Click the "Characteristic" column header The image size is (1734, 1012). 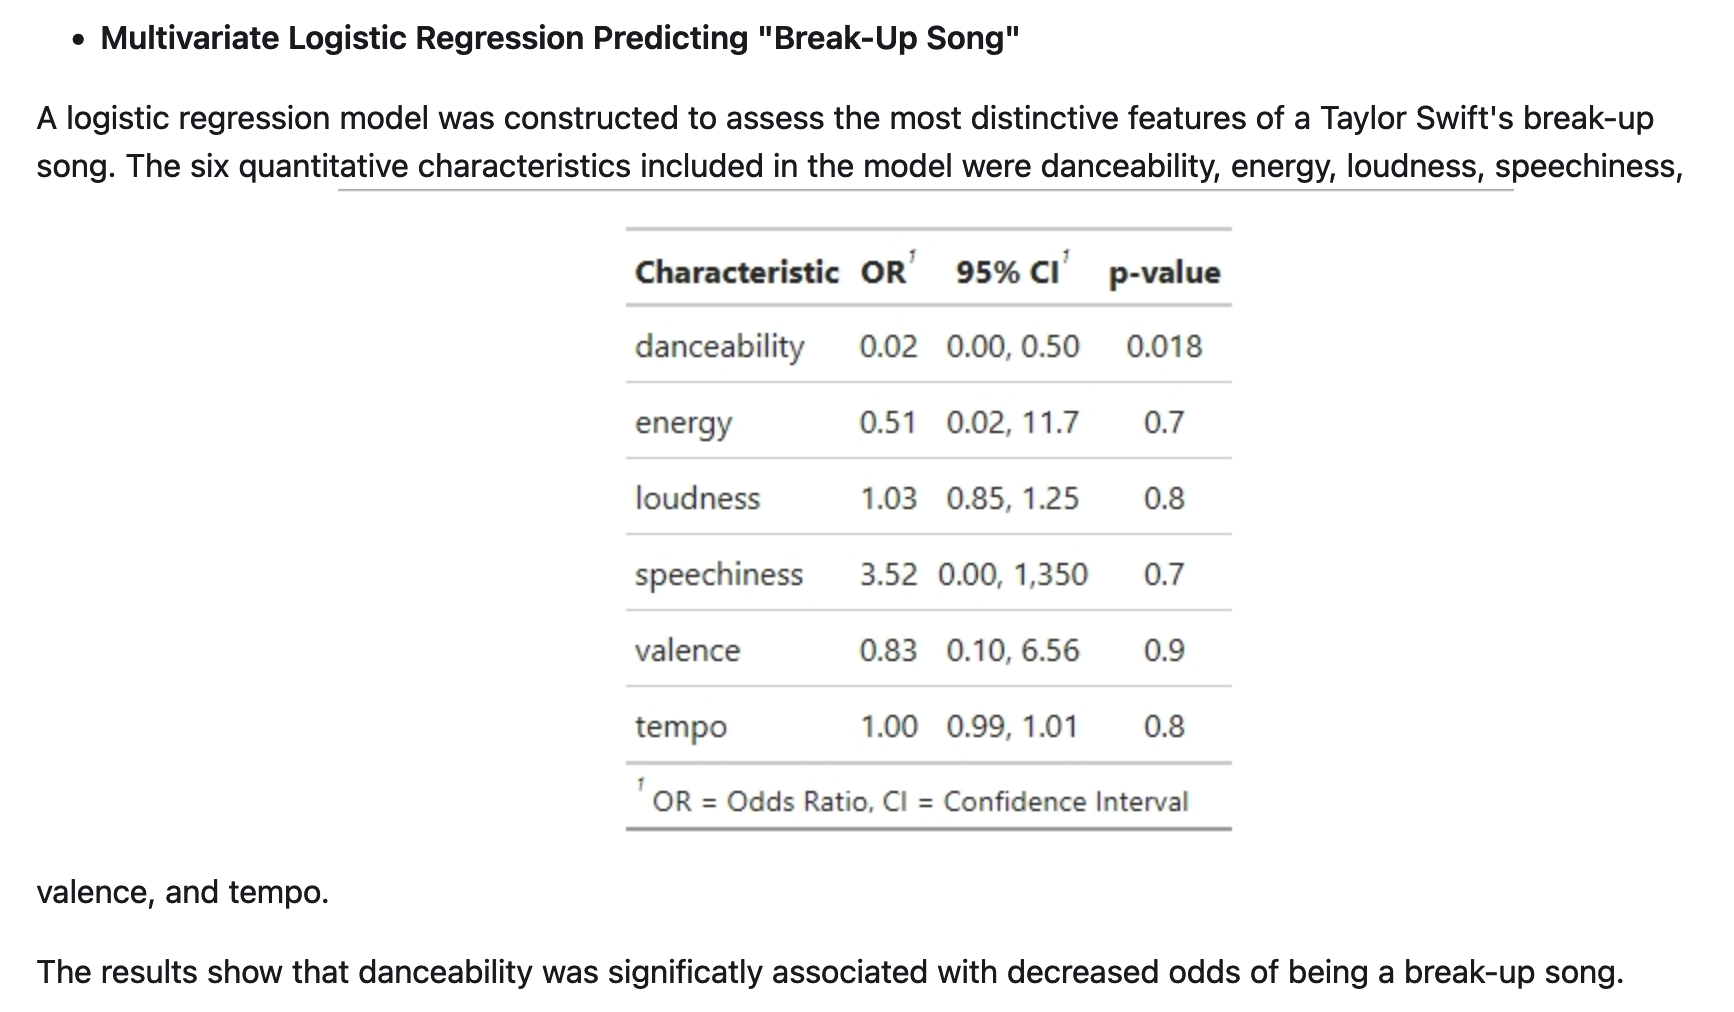[736, 272]
